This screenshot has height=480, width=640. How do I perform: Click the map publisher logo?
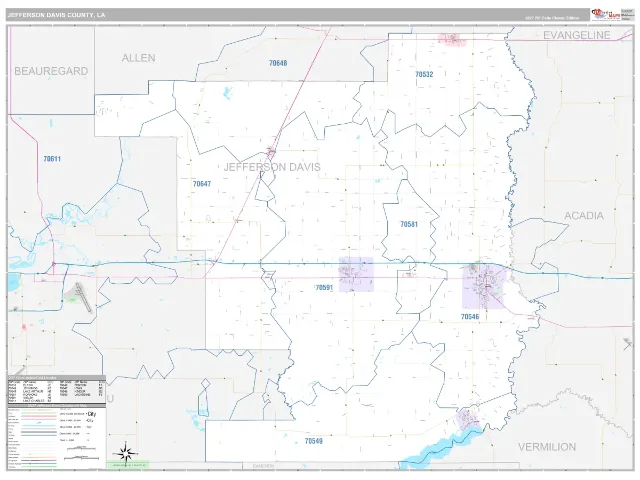point(606,15)
